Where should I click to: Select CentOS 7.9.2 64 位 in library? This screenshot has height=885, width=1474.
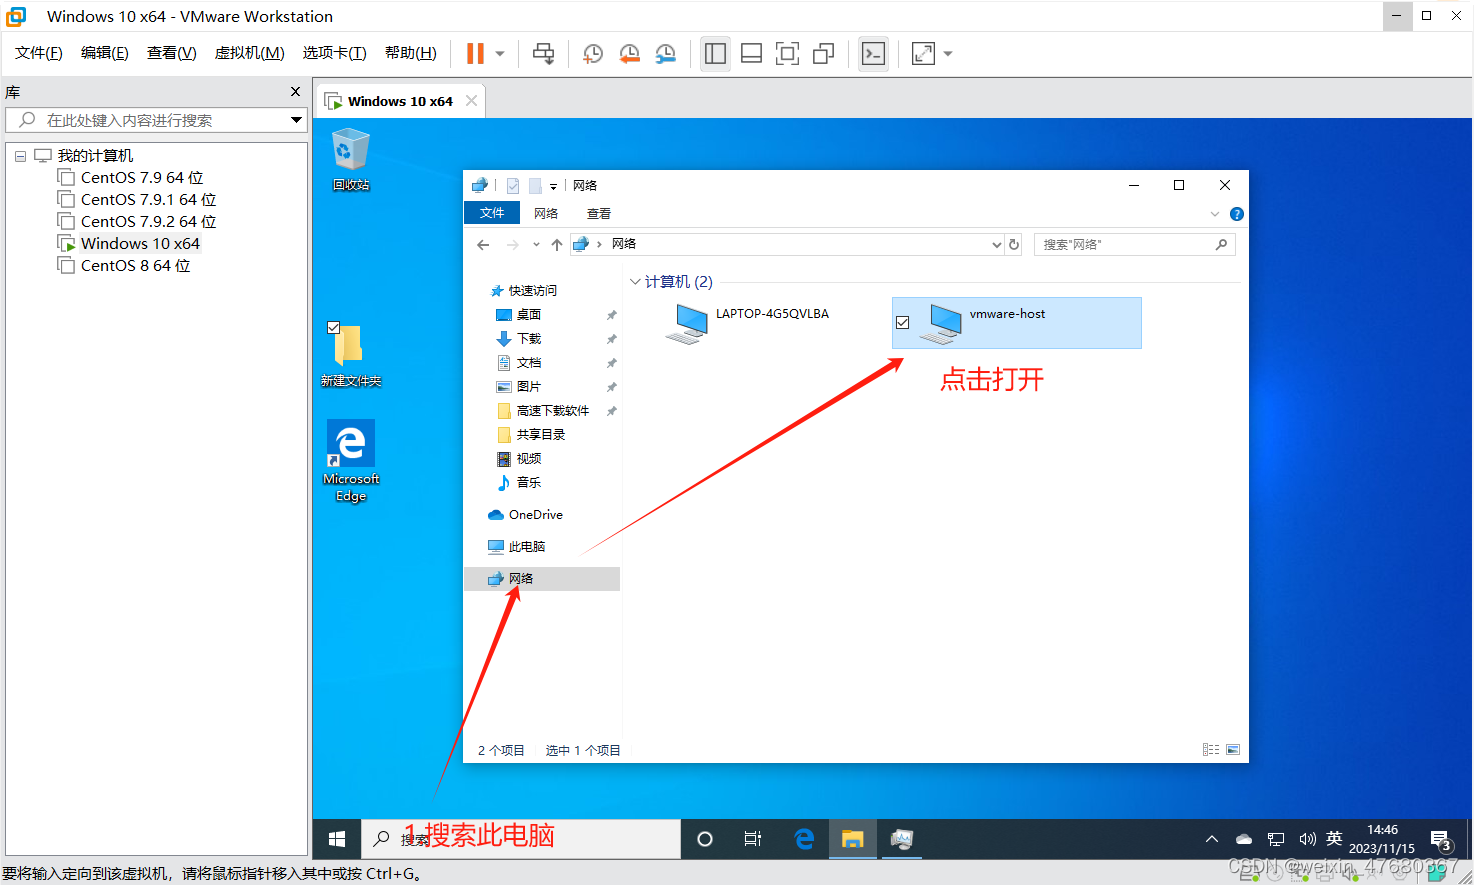pos(148,222)
